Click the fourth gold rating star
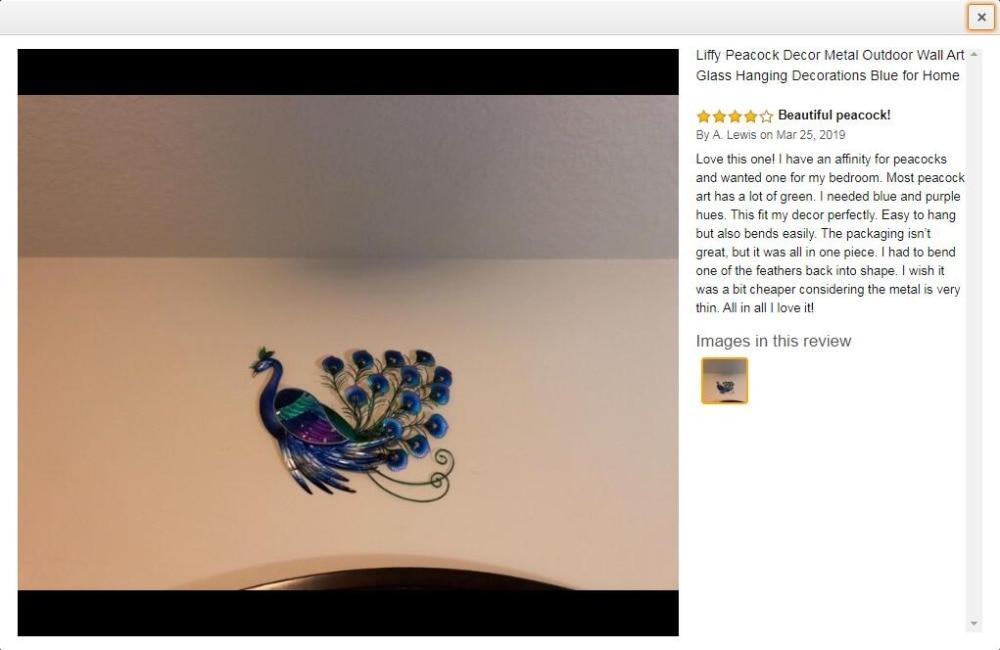This screenshot has height=650, width=1000. pos(751,116)
